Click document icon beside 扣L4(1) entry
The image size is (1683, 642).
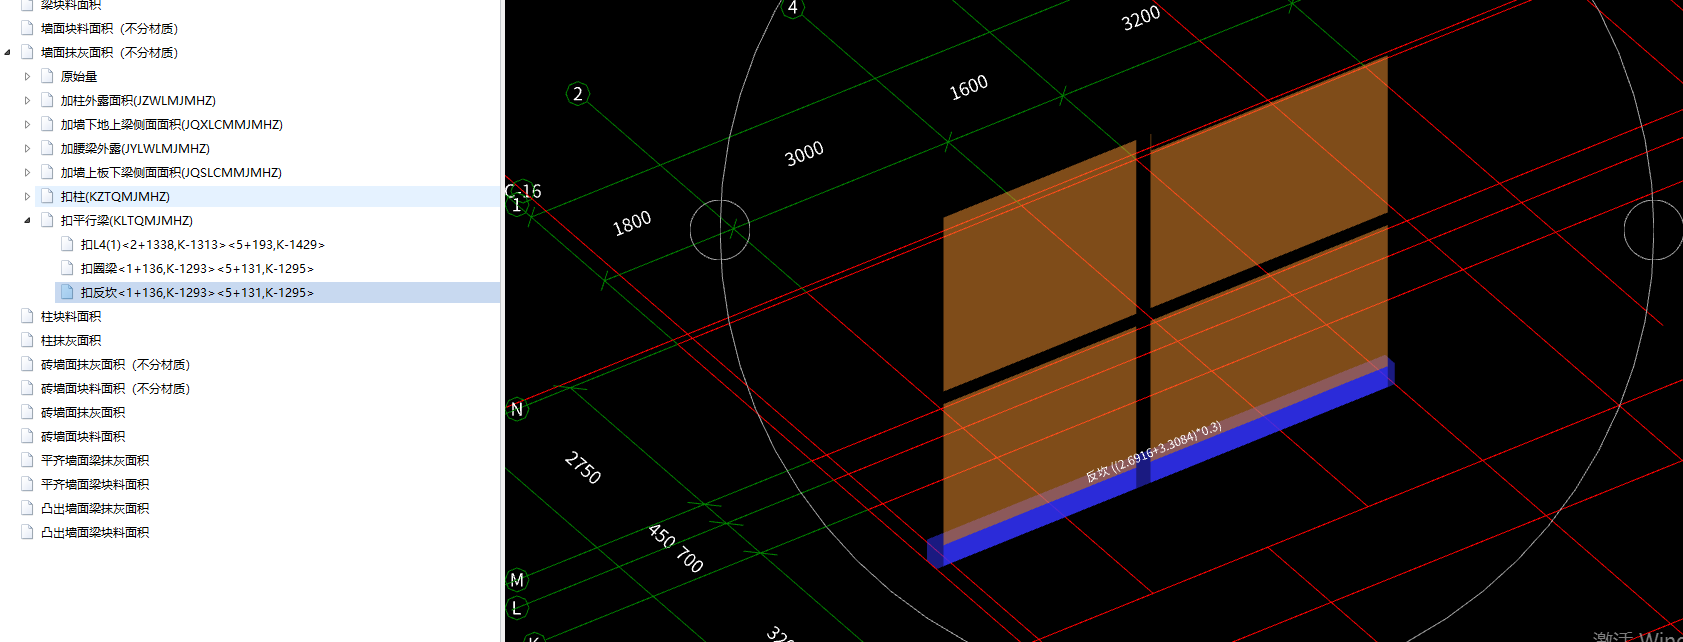click(x=67, y=245)
